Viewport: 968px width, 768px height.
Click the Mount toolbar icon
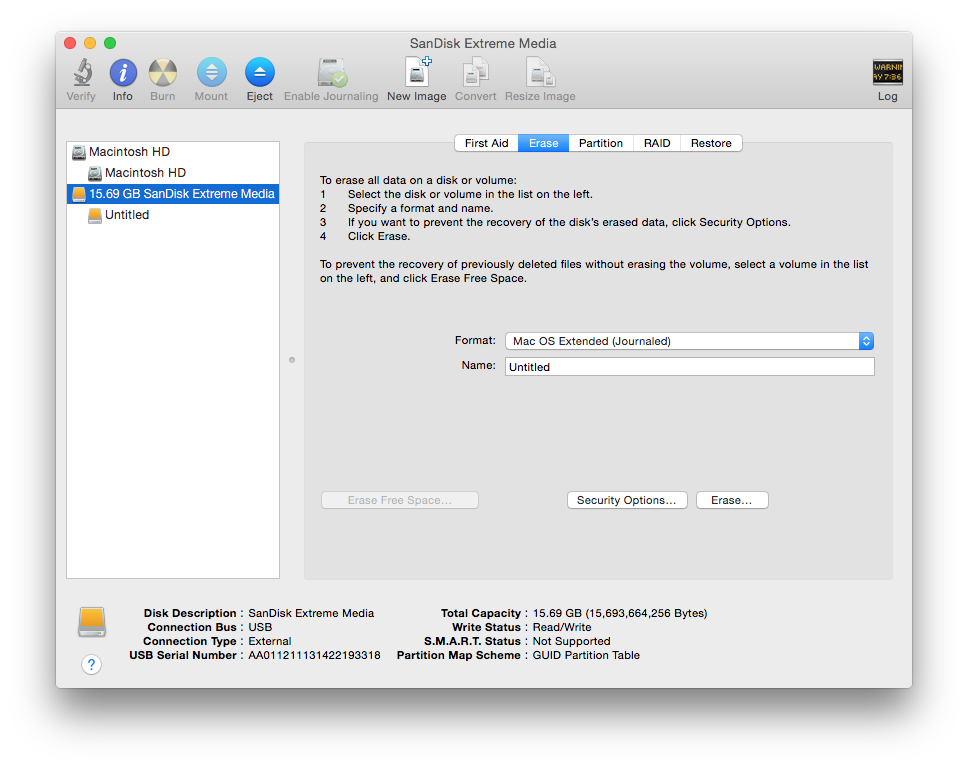click(211, 73)
